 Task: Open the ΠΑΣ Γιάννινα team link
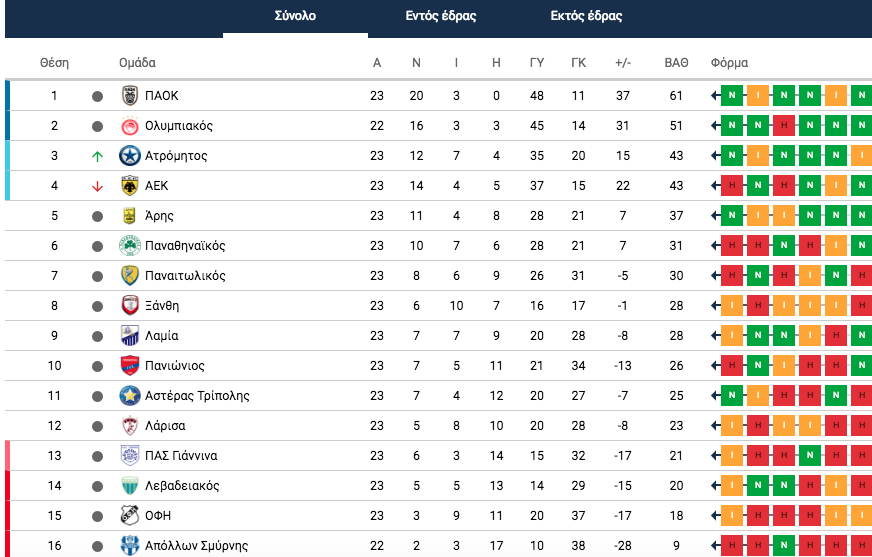pyautogui.click(x=181, y=456)
